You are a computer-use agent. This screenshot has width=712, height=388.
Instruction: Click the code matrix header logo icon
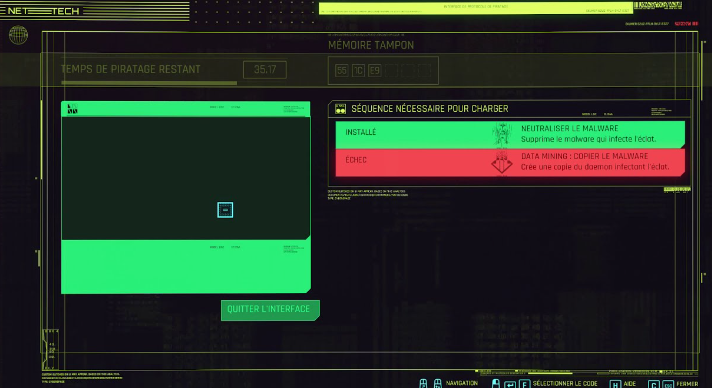tap(72, 109)
